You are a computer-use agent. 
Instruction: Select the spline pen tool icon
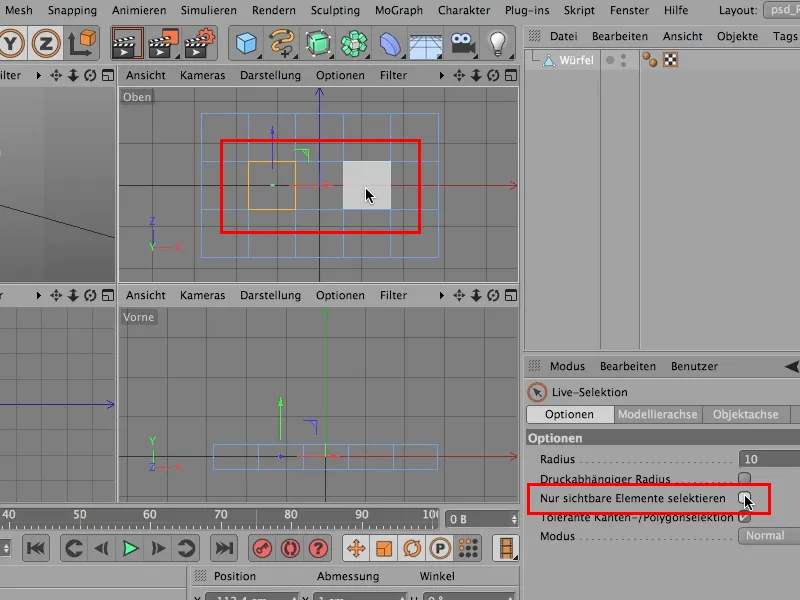click(x=282, y=44)
